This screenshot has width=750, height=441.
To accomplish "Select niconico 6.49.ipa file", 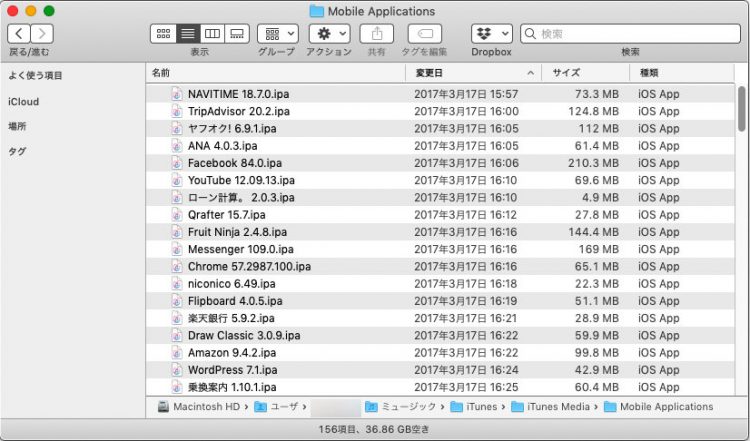I will click(x=440, y=283).
